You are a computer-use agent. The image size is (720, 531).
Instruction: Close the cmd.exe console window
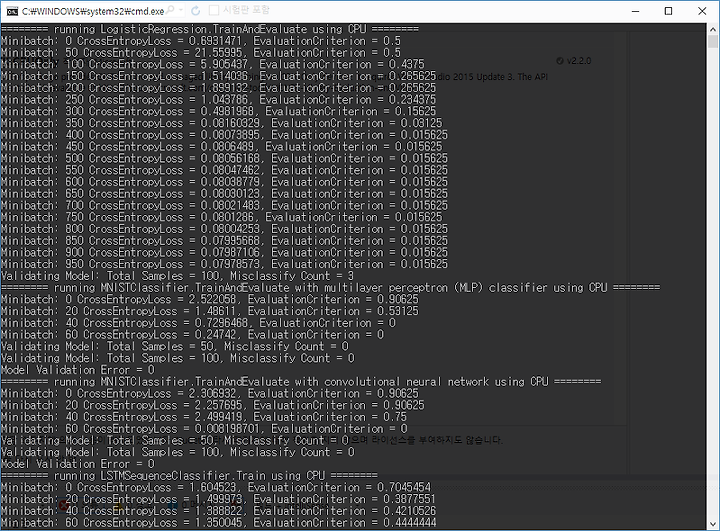(702, 11)
